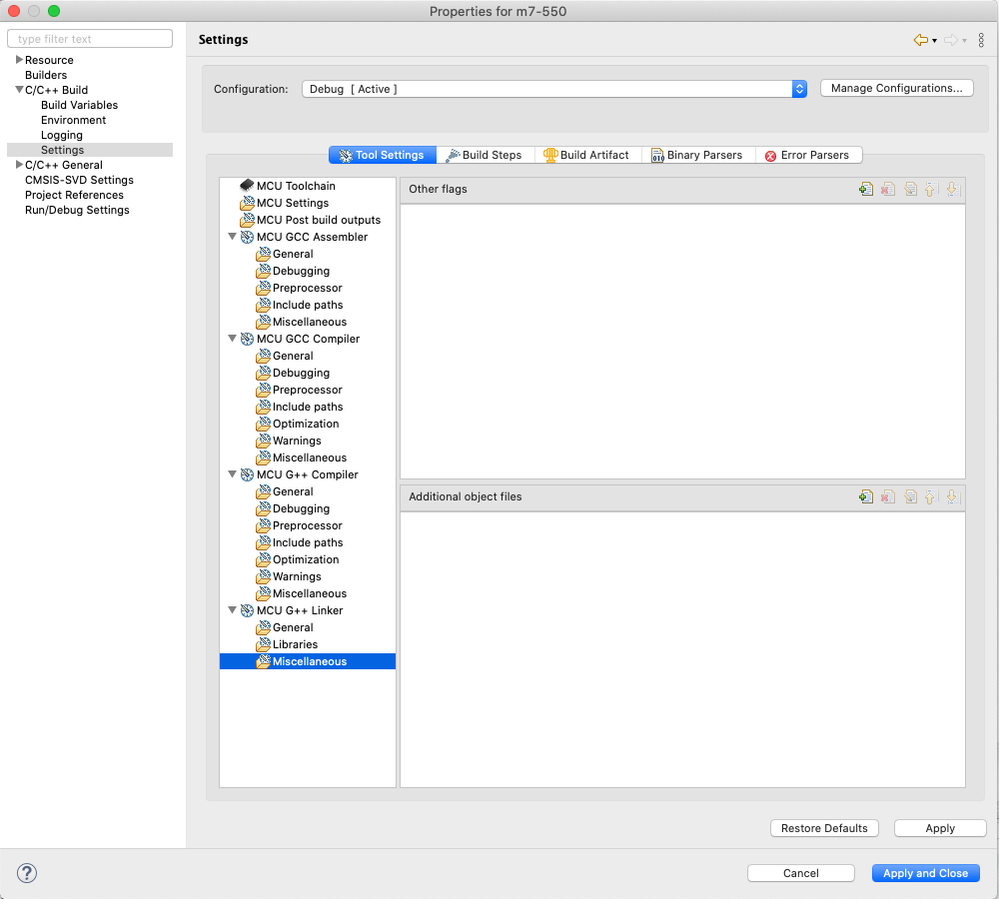Move Other flags entry down
Screen dimensions: 999x899
[952, 189]
